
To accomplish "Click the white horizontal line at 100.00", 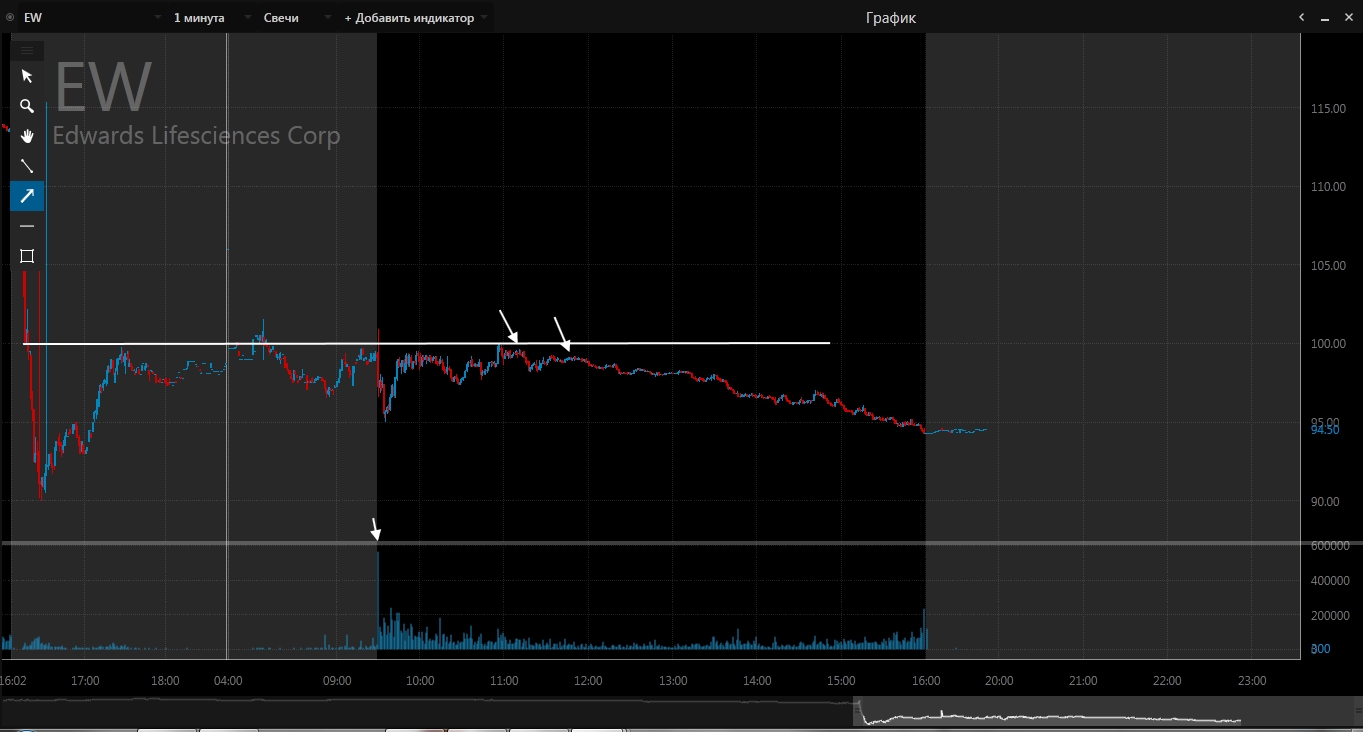I will 700,343.
